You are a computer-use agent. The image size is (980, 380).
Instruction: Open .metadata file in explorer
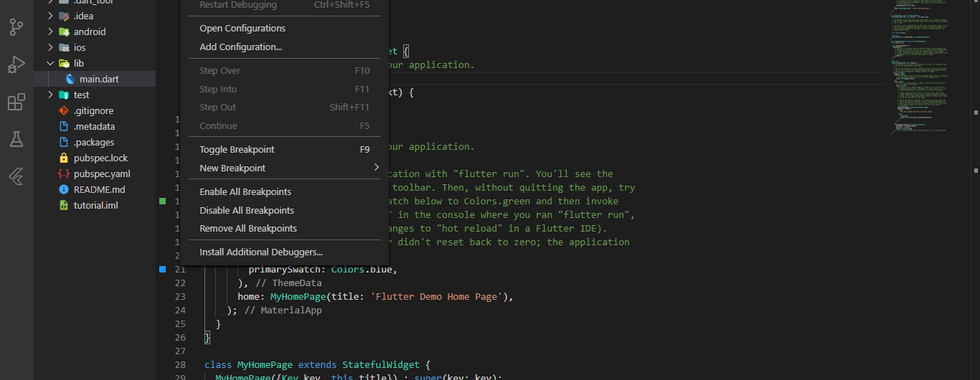[95, 126]
